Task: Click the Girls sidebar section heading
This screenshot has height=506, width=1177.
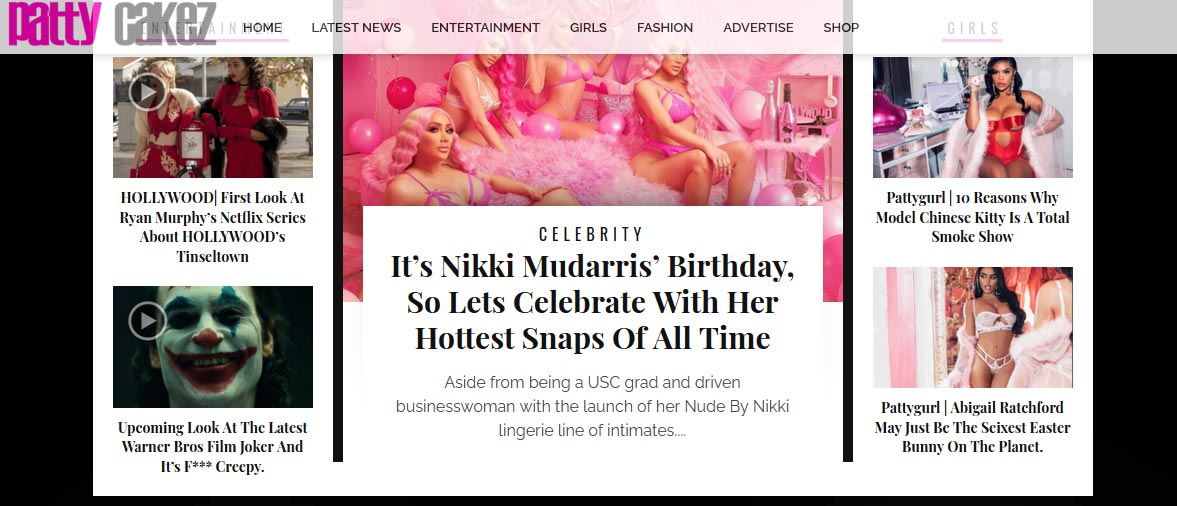Action: point(973,29)
